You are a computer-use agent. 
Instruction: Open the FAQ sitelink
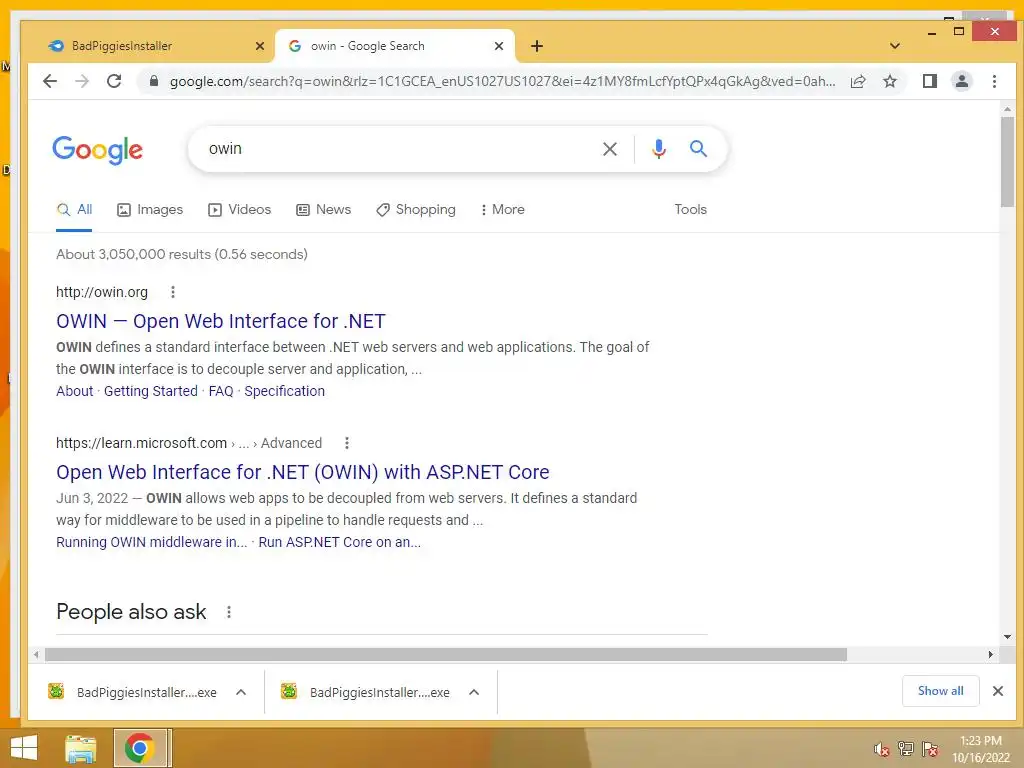(x=221, y=391)
